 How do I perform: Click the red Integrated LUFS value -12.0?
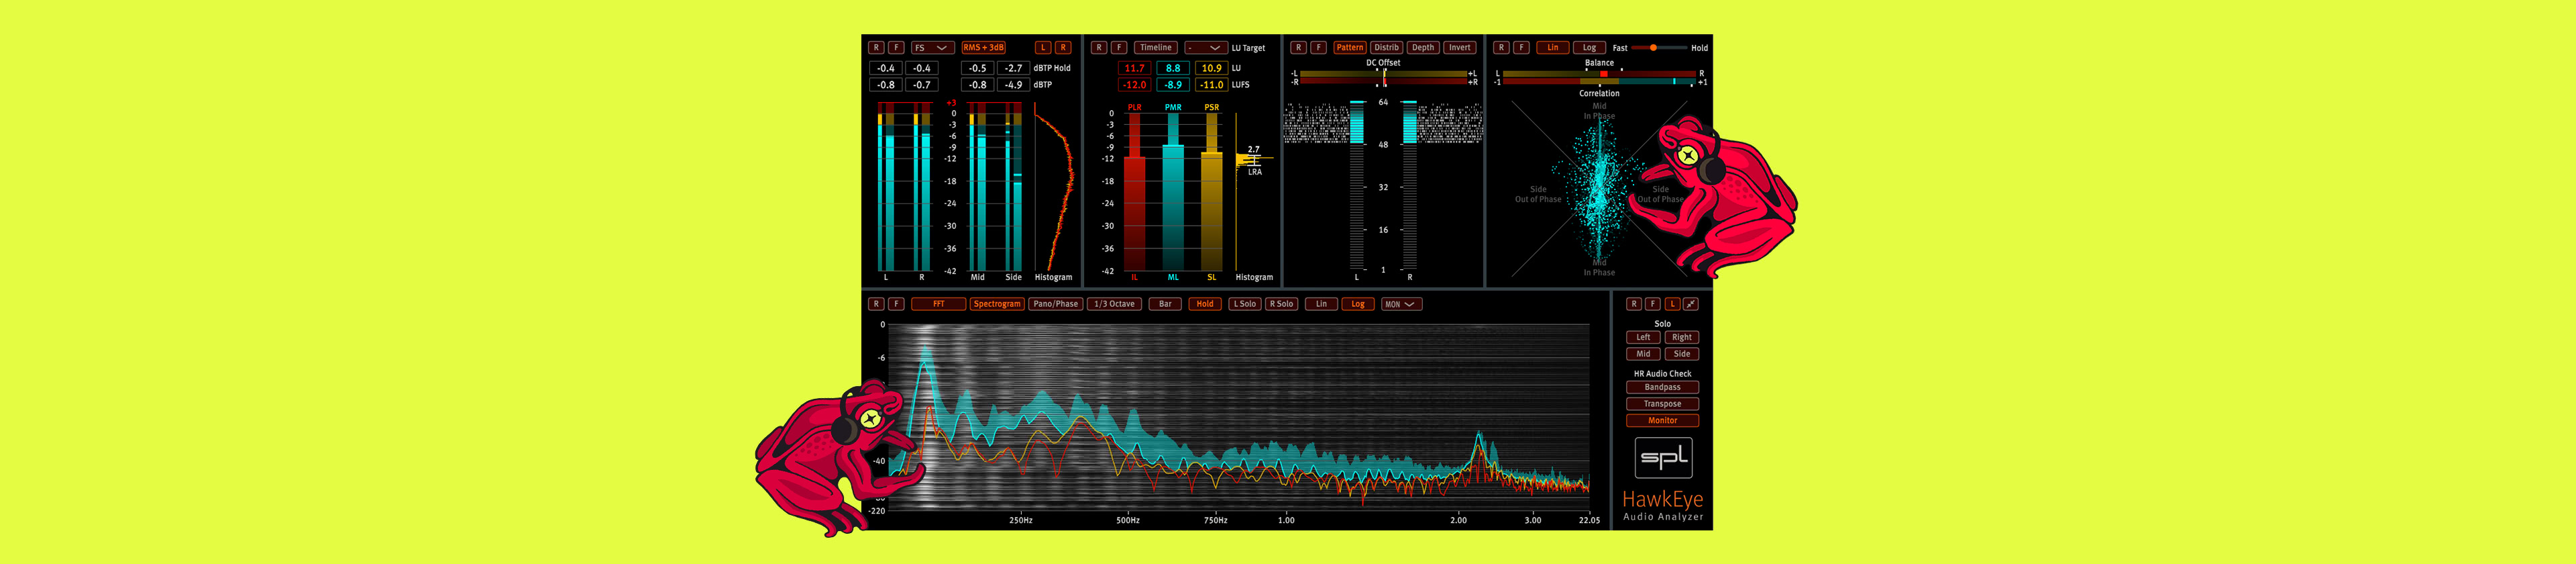(x=1134, y=85)
